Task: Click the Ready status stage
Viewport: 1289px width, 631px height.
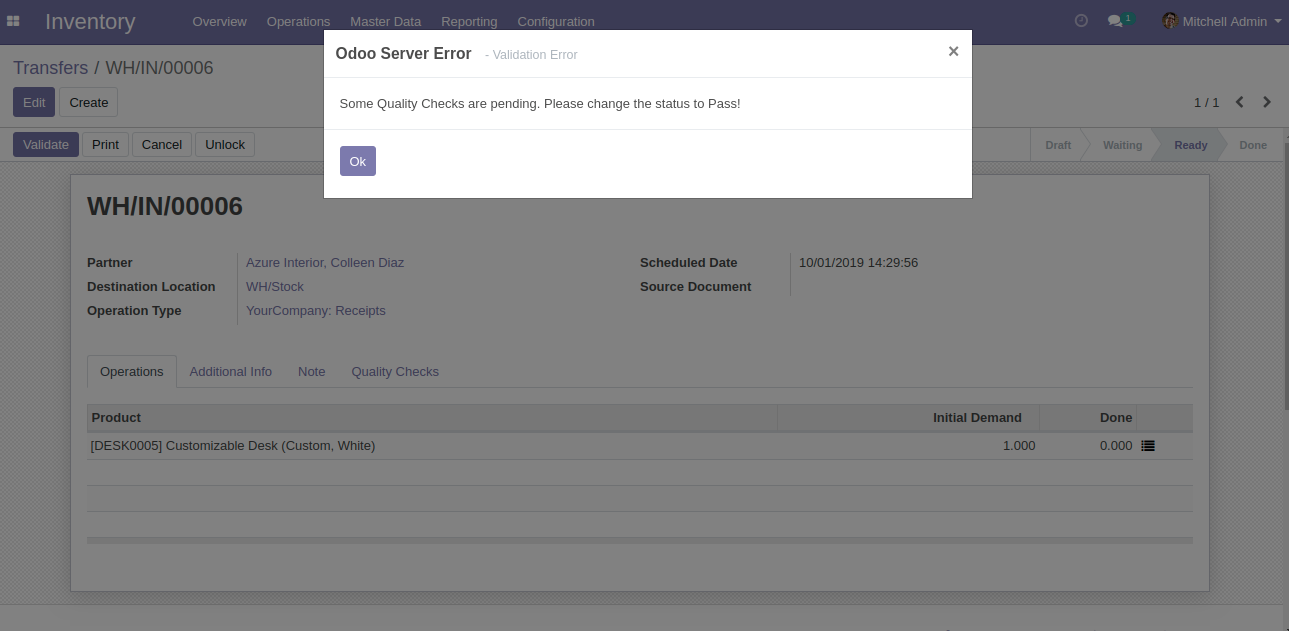Action: click(1190, 145)
